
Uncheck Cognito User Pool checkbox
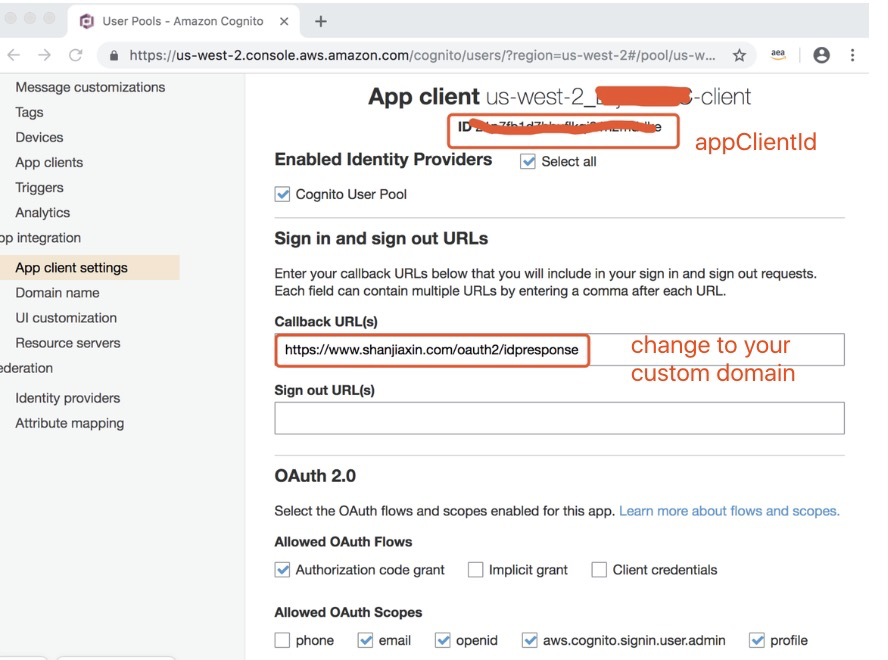pos(282,194)
